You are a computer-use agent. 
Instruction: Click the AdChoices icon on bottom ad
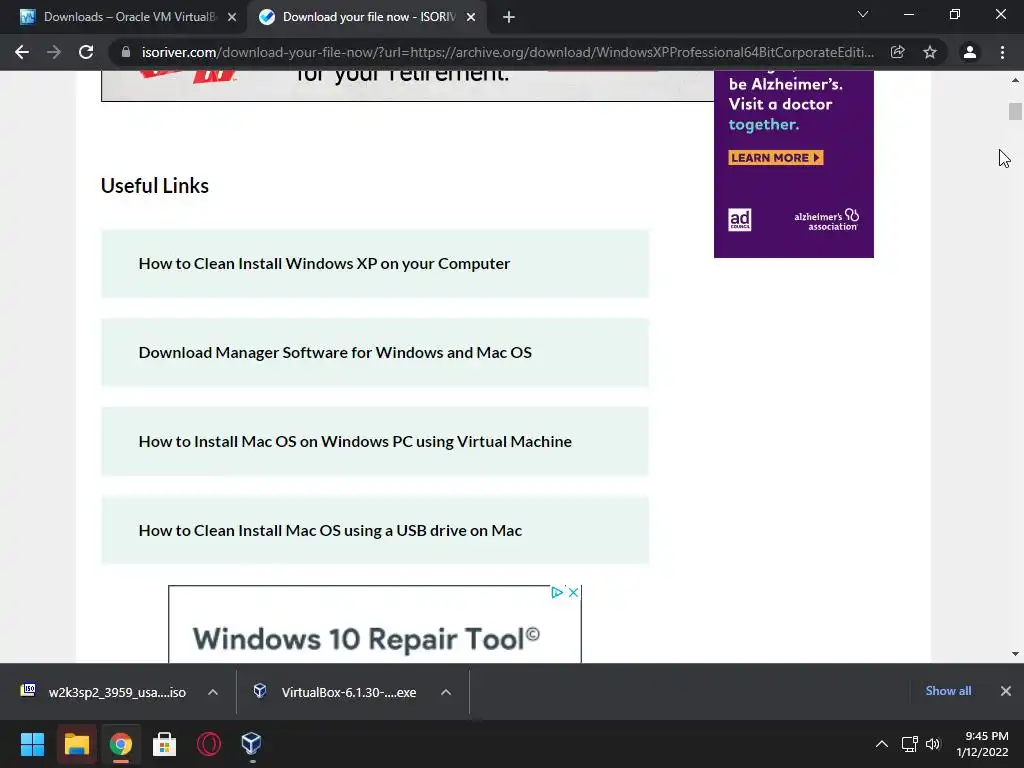click(557, 592)
